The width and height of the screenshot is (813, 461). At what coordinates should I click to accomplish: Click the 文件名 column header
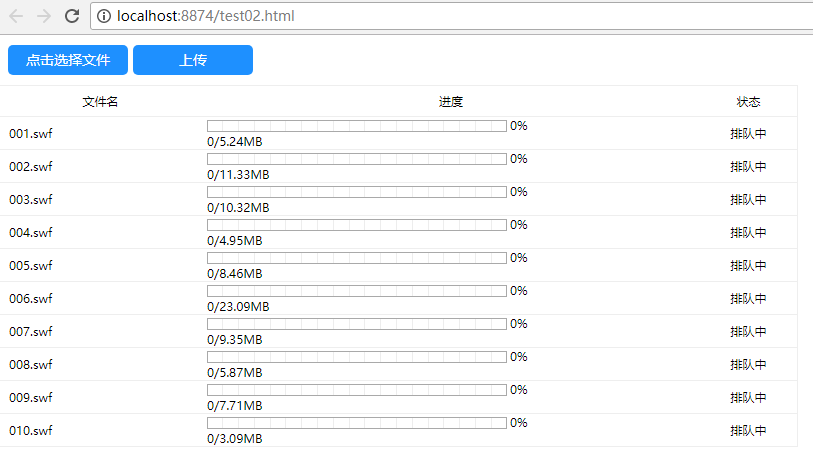pos(100,102)
